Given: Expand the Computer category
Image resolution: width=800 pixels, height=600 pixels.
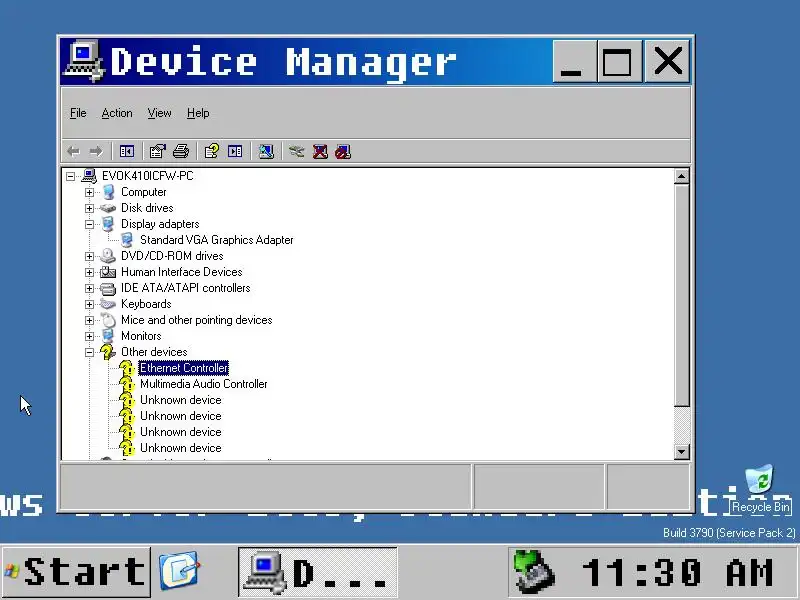Looking at the screenshot, I should 89,192.
